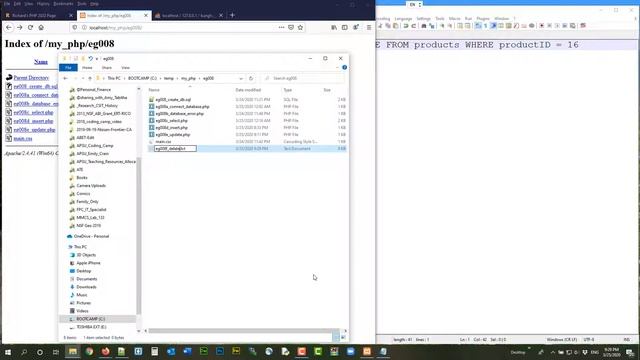Open Firefox History menu
Viewport: 640px width, 360px height.
tap(43, 4)
